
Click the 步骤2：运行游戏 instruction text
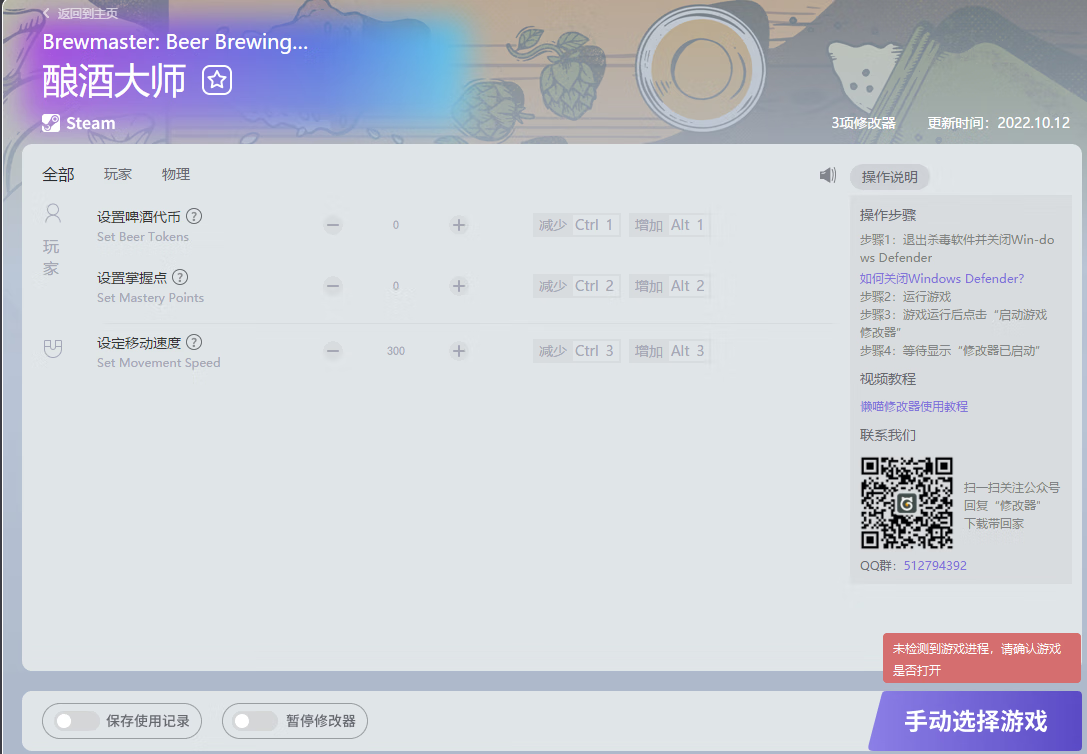pos(905,297)
